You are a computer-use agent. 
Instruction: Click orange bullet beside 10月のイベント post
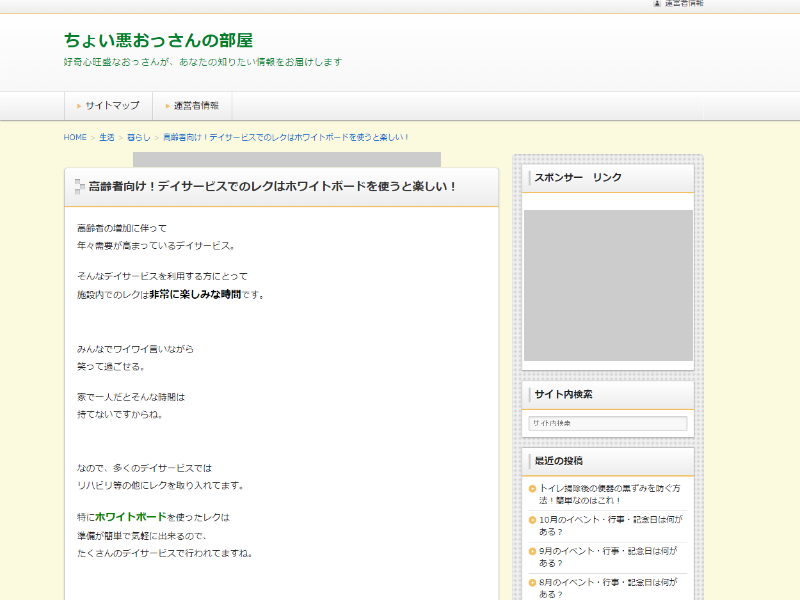coord(532,520)
